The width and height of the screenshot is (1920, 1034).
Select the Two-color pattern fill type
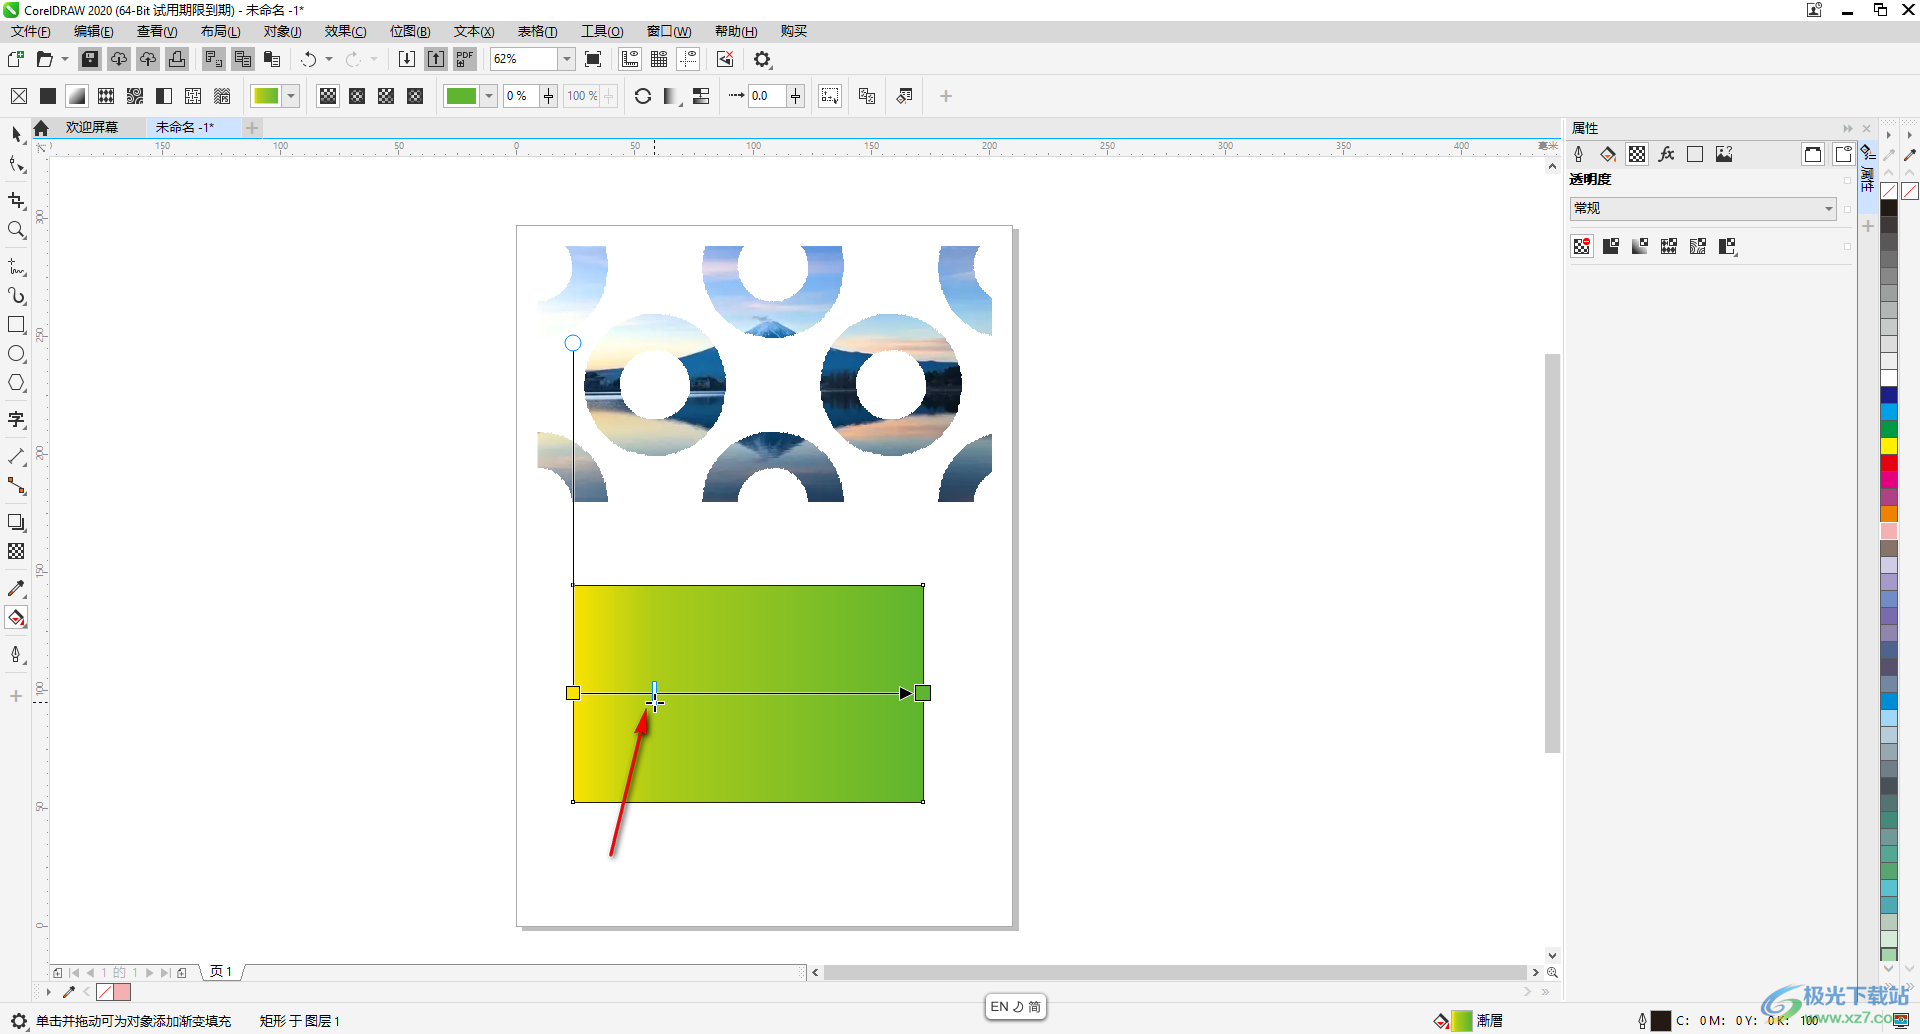click(164, 96)
